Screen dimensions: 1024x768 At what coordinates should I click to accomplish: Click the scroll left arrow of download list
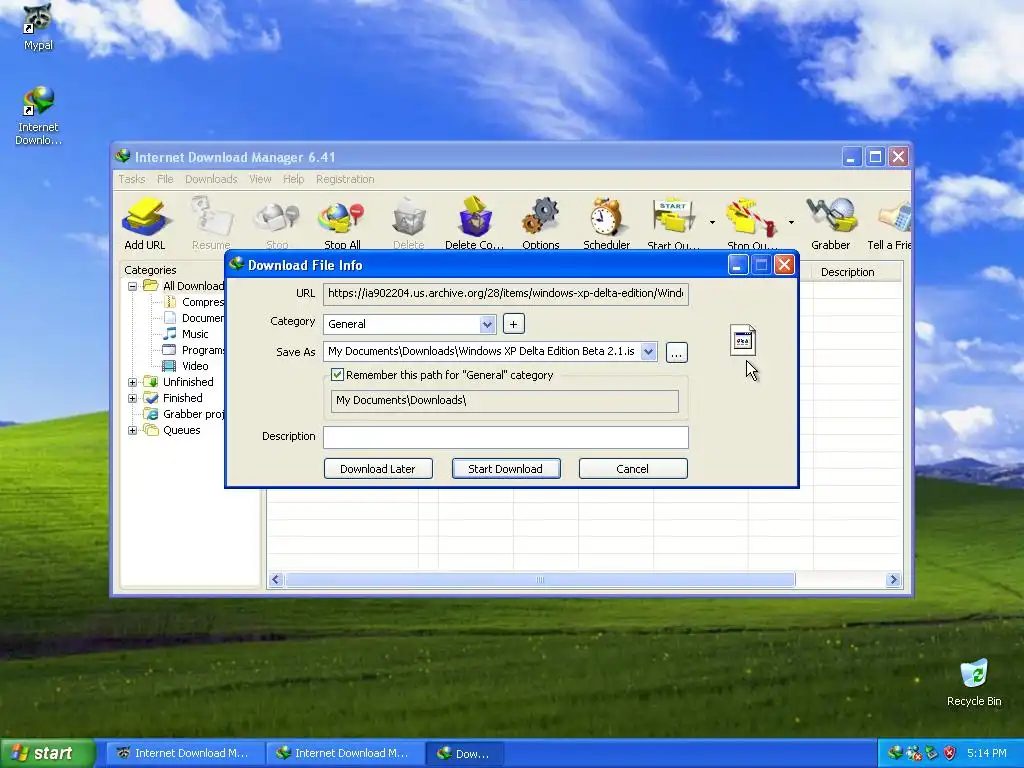coord(276,579)
